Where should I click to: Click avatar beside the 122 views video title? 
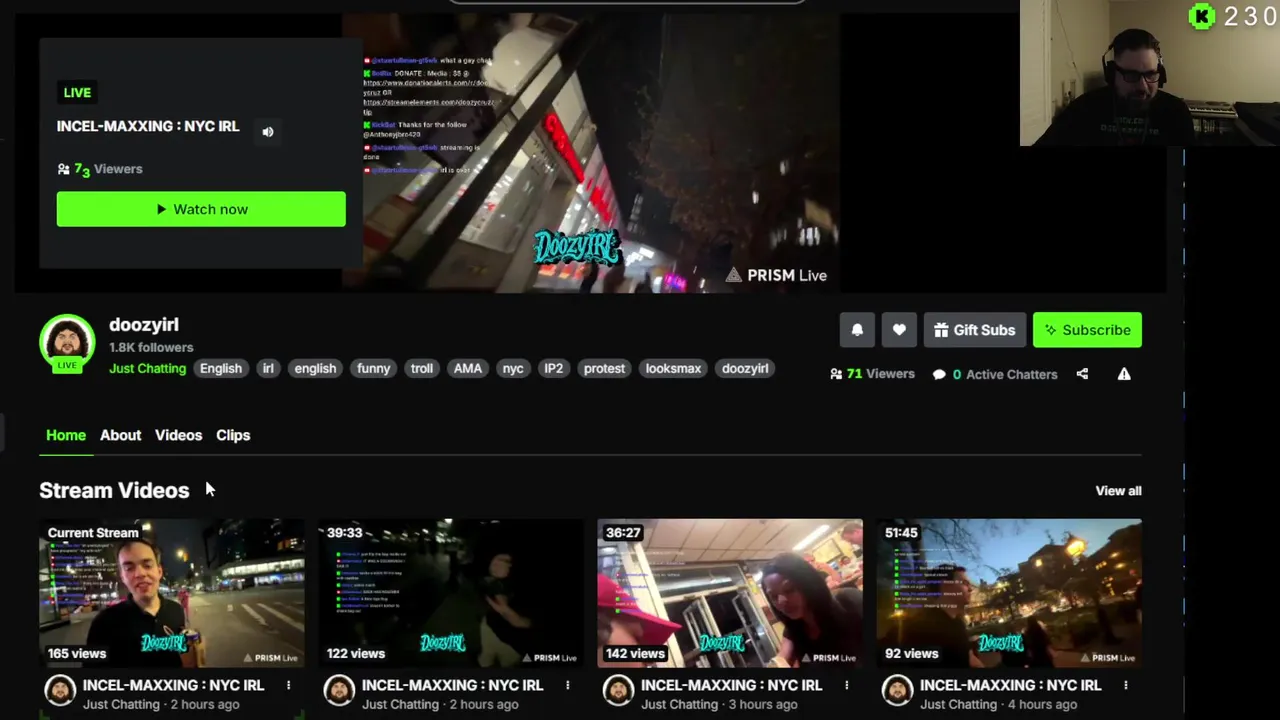pyautogui.click(x=339, y=691)
